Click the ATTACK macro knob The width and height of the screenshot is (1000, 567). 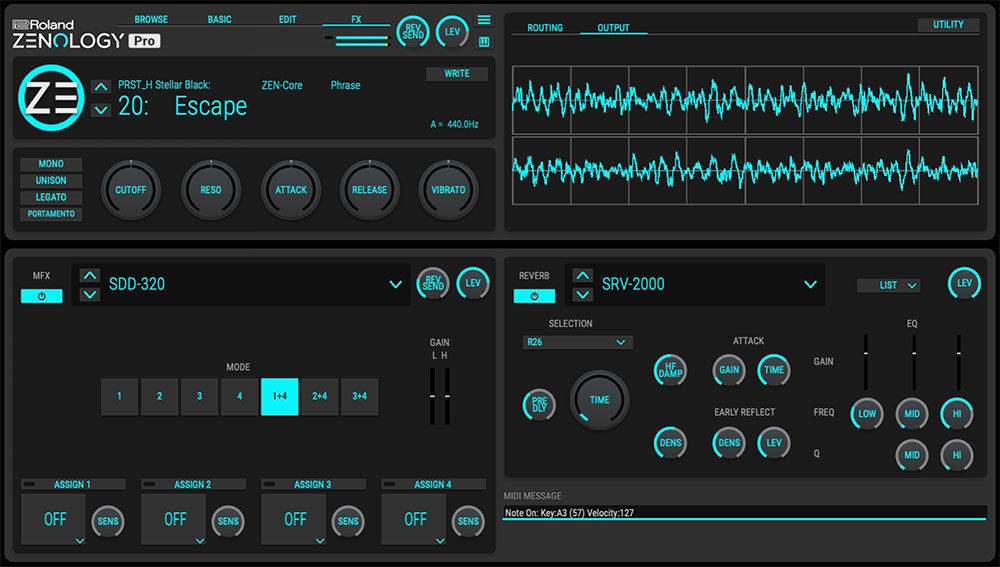pos(291,189)
